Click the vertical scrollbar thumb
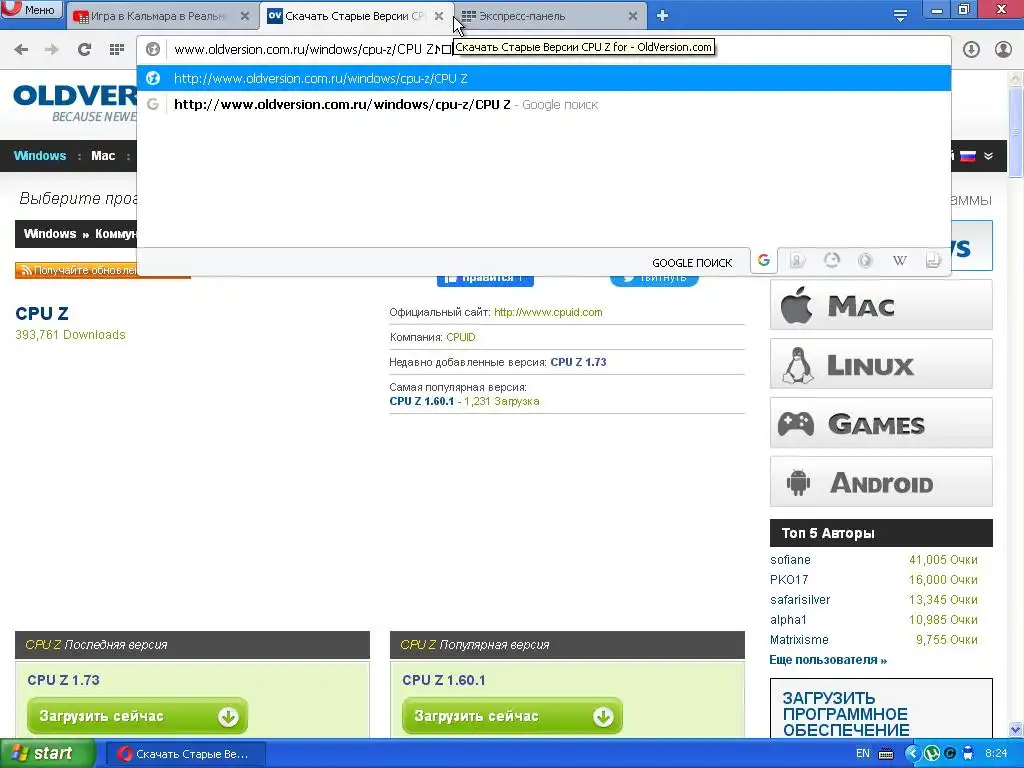Viewport: 1024px width, 768px height. point(1016,133)
